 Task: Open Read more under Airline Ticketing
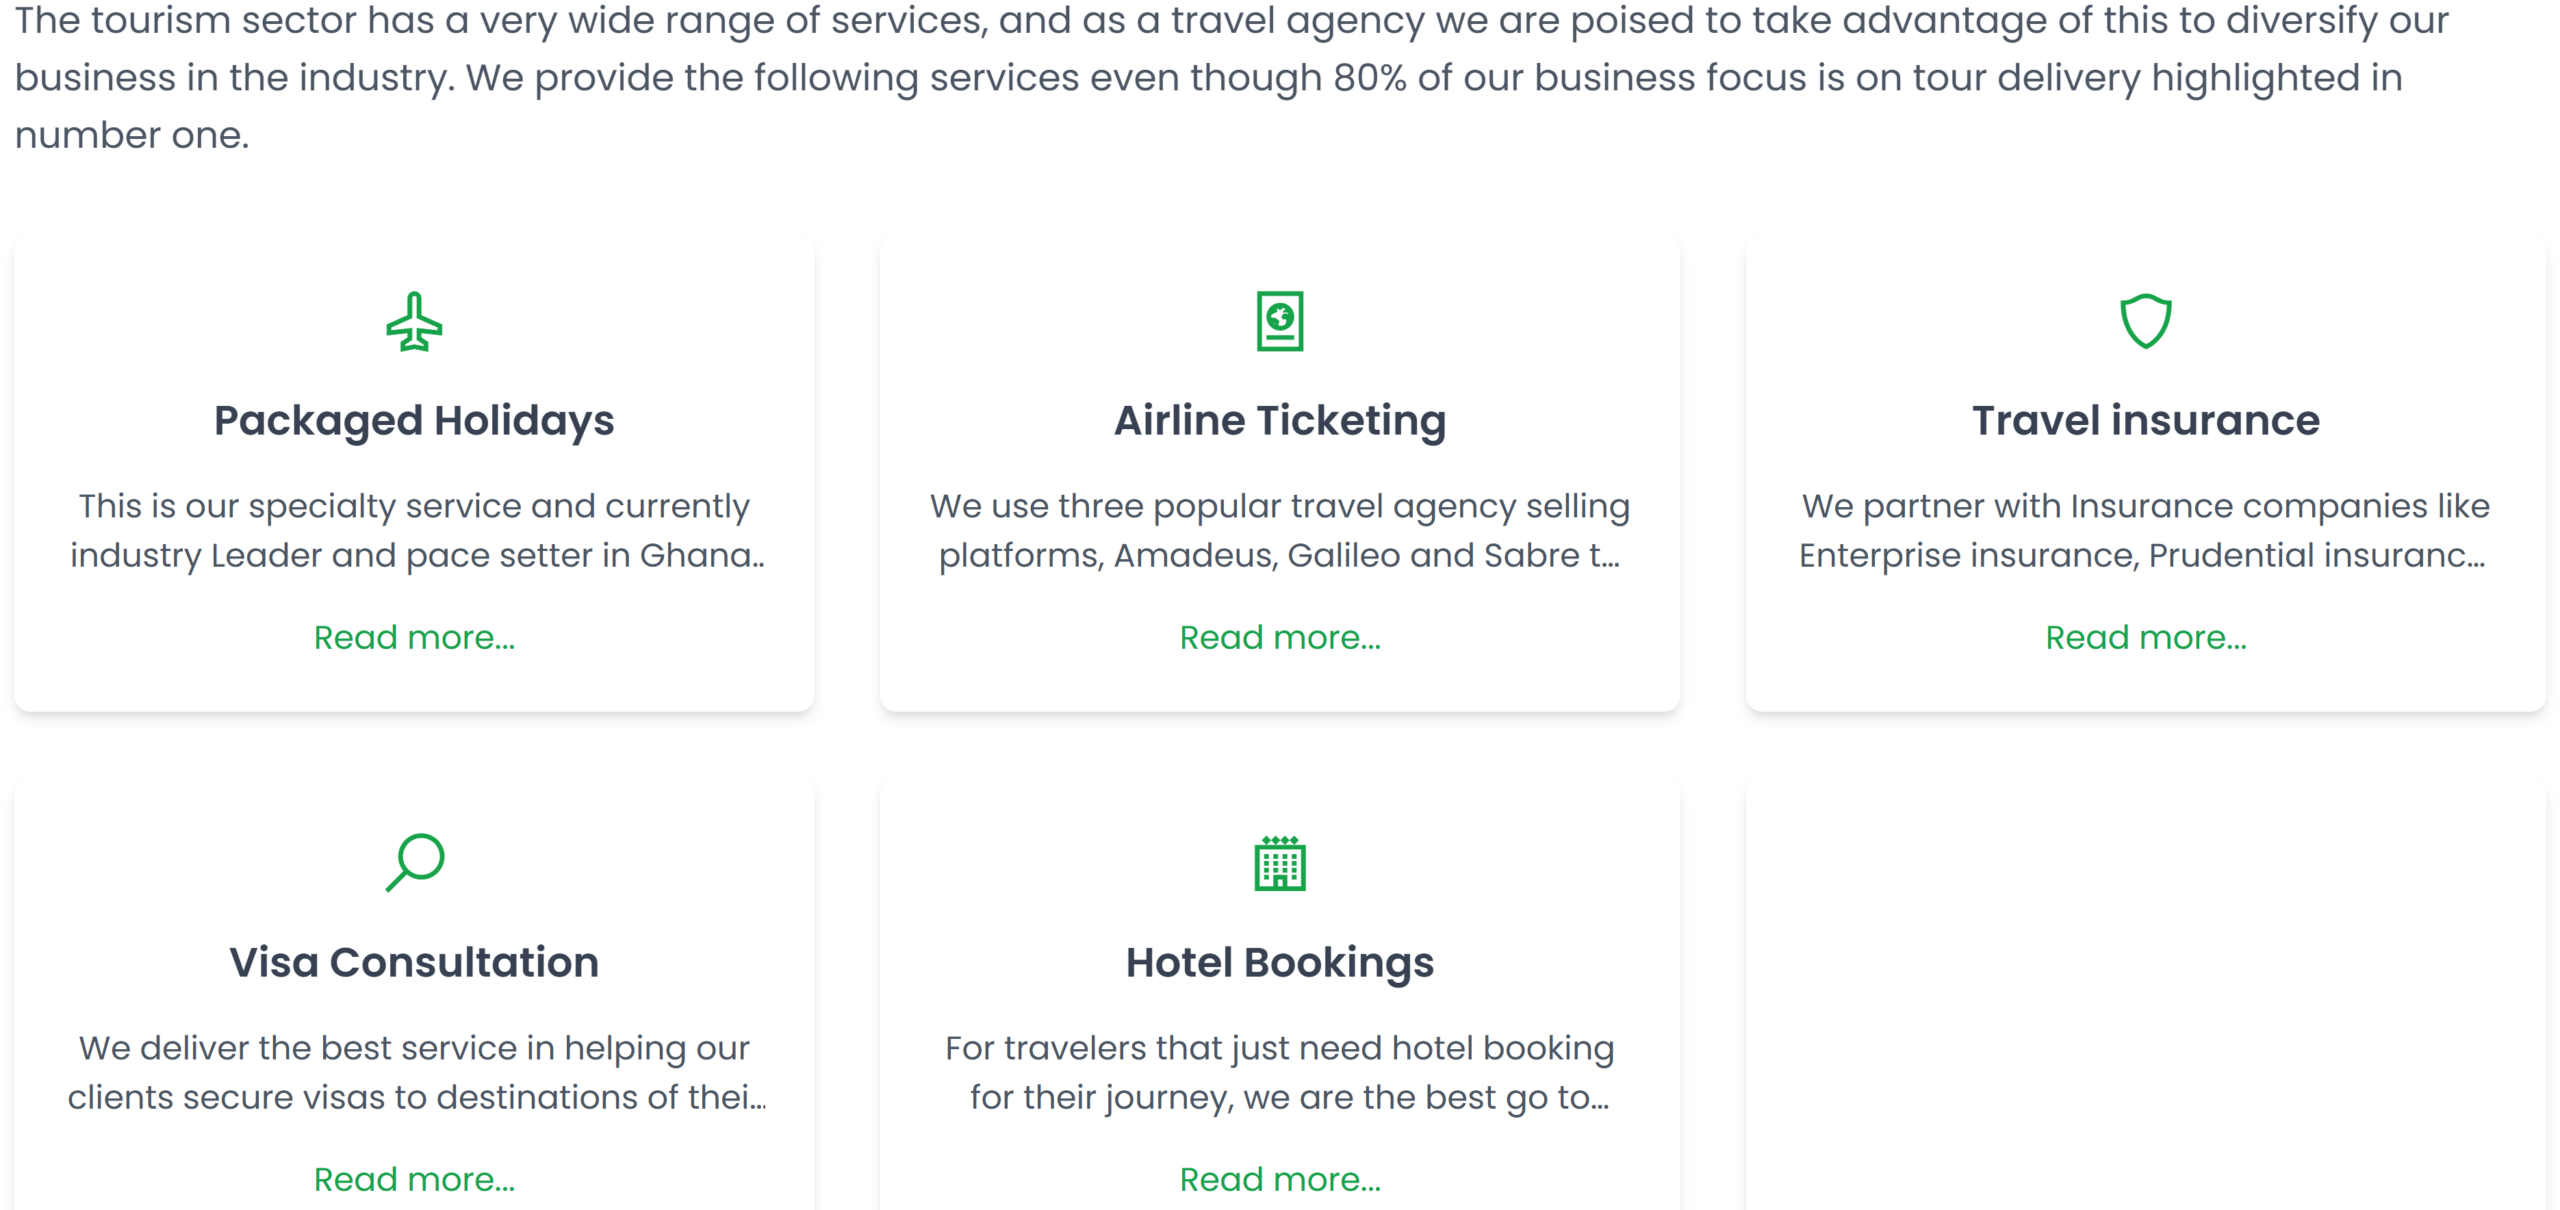coord(1280,638)
